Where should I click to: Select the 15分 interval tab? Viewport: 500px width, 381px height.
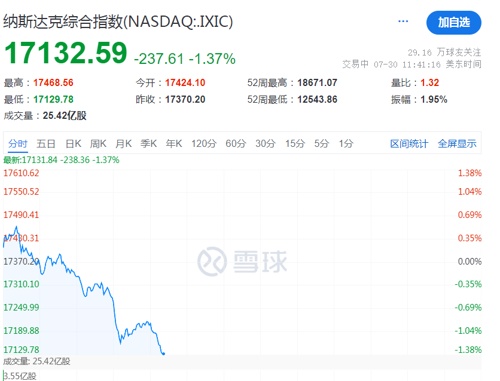[295, 144]
